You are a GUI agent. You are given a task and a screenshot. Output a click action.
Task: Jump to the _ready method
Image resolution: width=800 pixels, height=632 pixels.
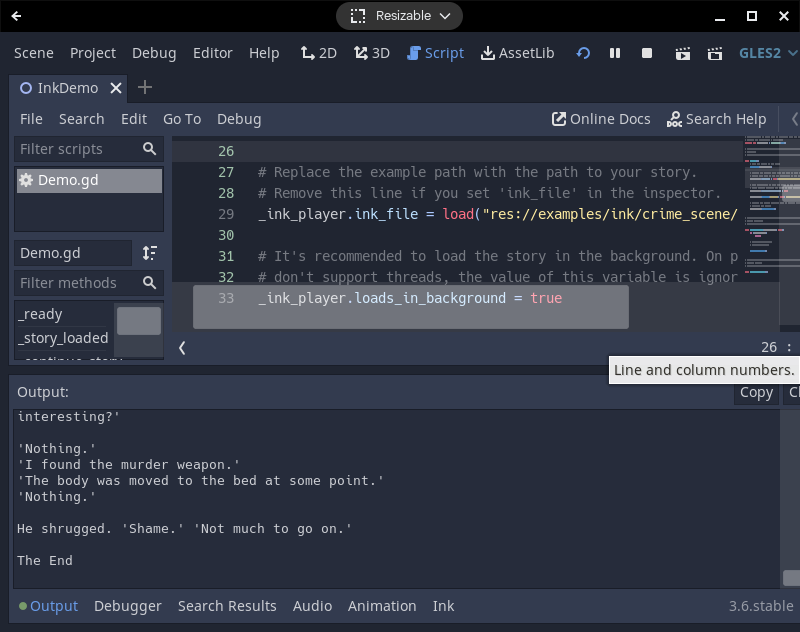click(x=40, y=314)
